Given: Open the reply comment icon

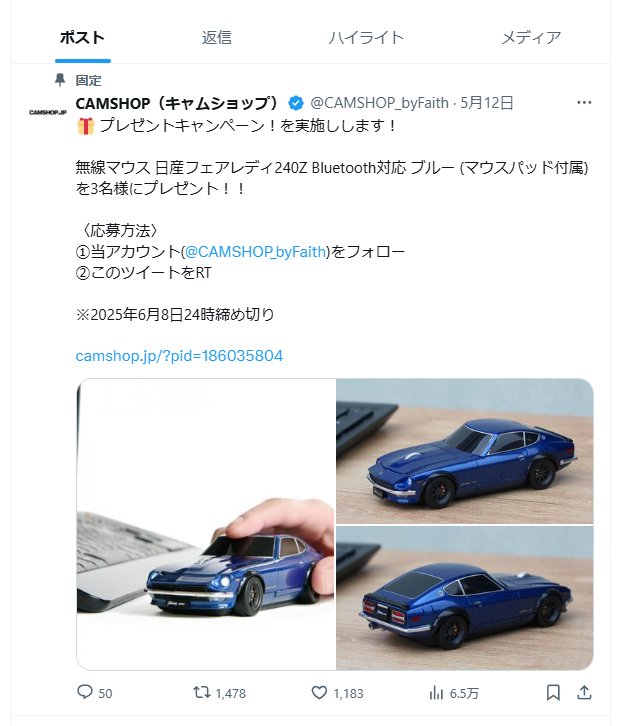Looking at the screenshot, I should pyautogui.click(x=85, y=692).
